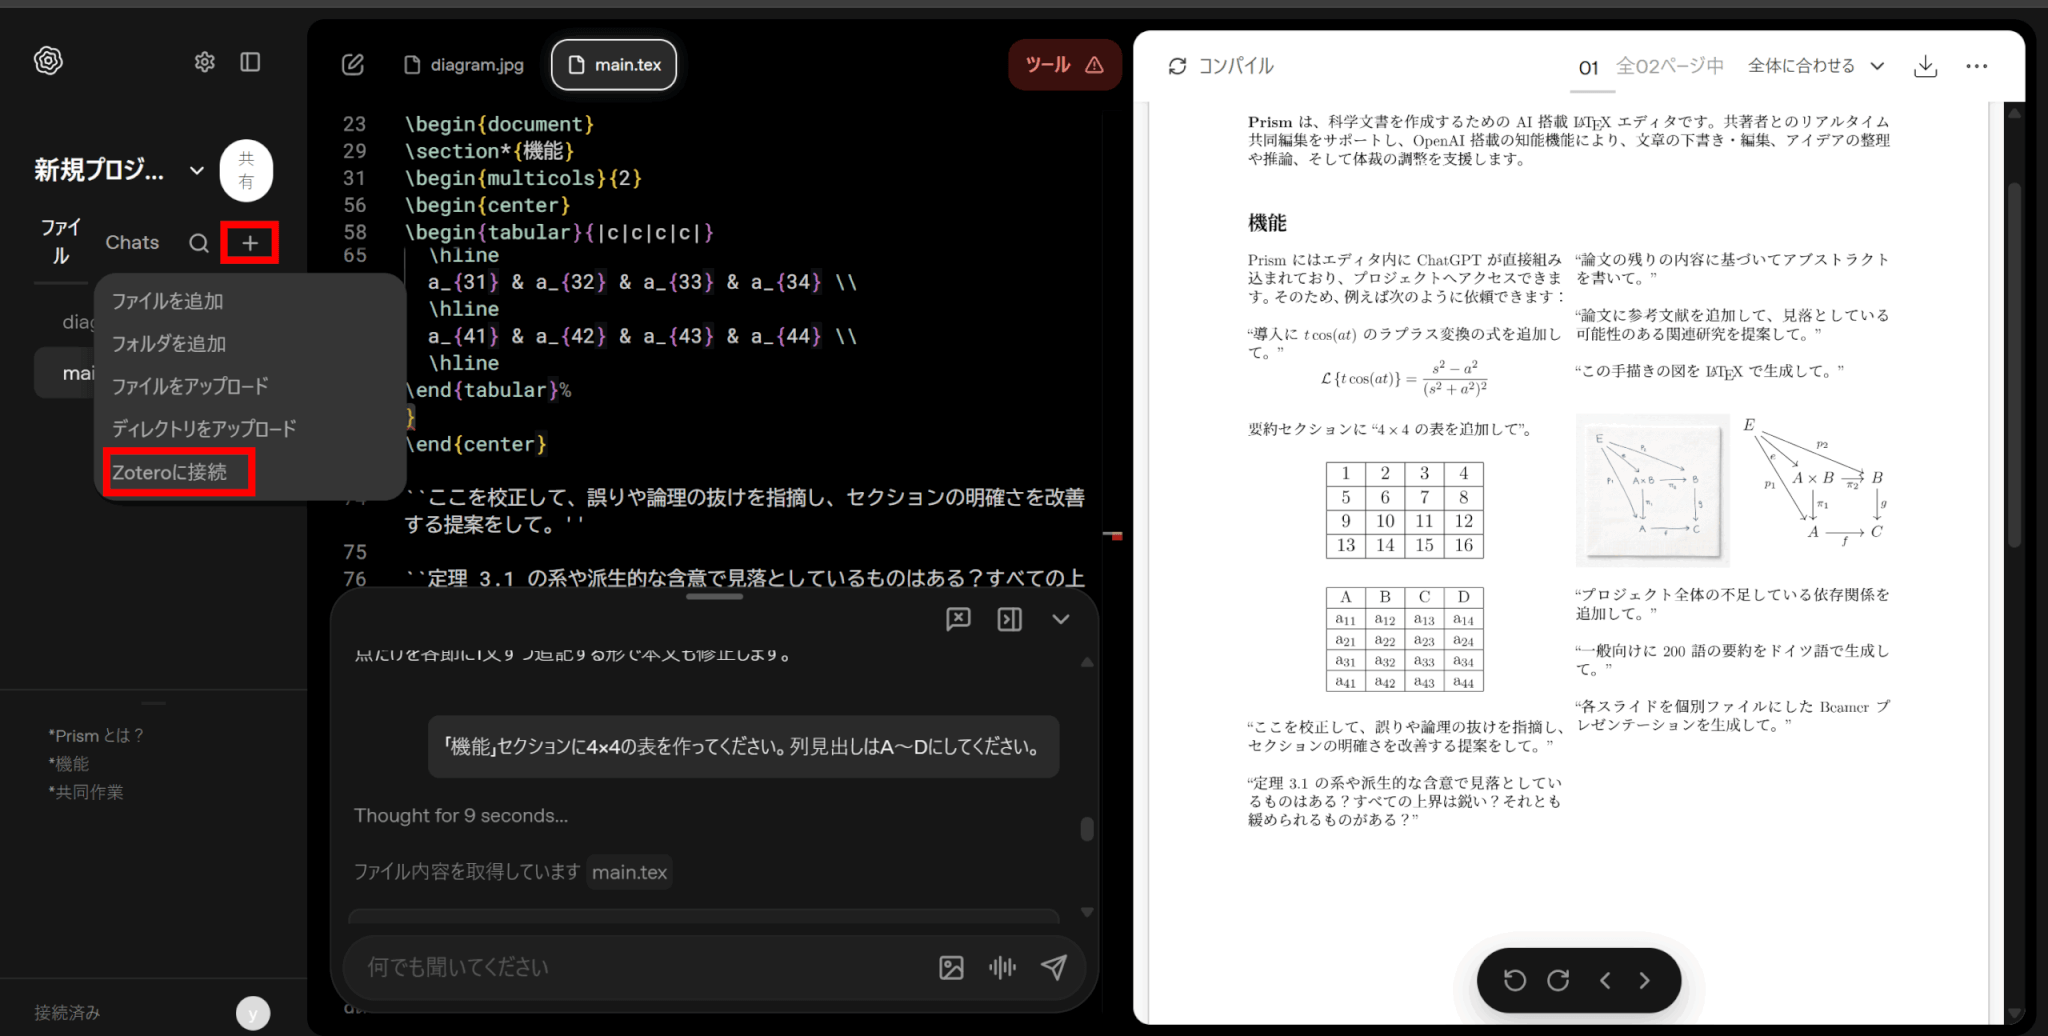
Task: Go to next page in PDF preview
Action: point(1645,980)
